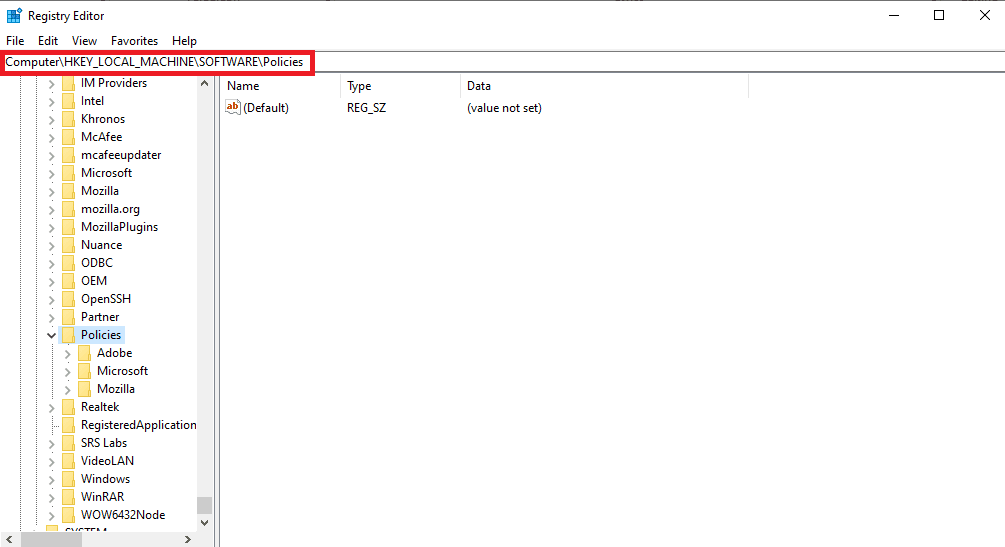Image resolution: width=1005 pixels, height=547 pixels.
Task: Click the REG_SZ type cell
Action: click(x=367, y=108)
